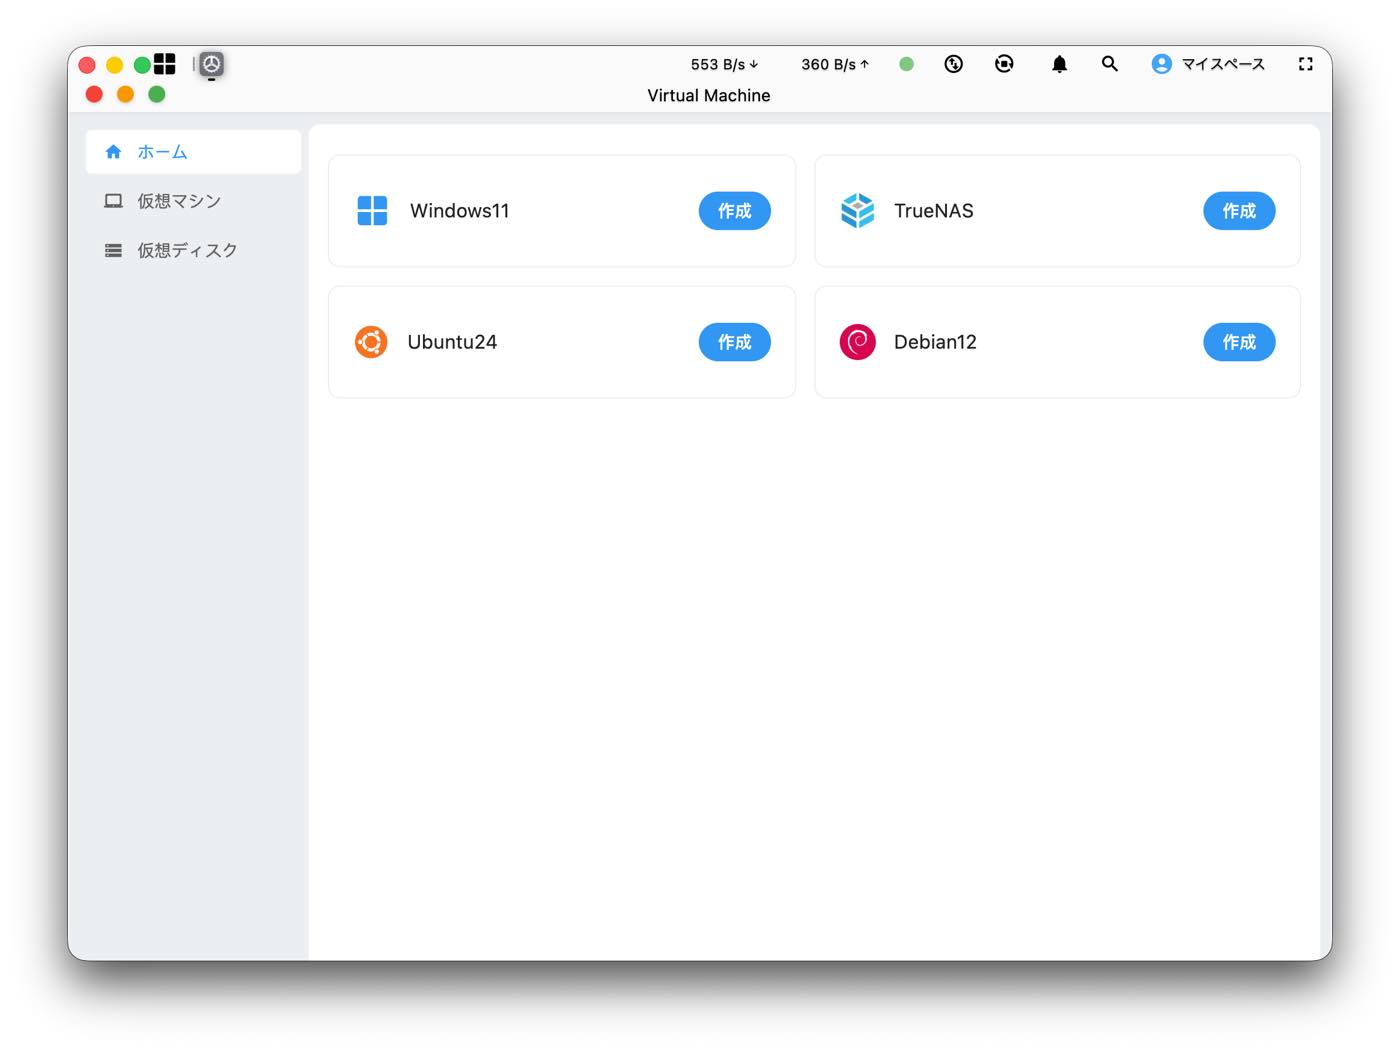Click the TrueNAS logo icon
Screen dimensions: 1400x1050
(x=857, y=211)
